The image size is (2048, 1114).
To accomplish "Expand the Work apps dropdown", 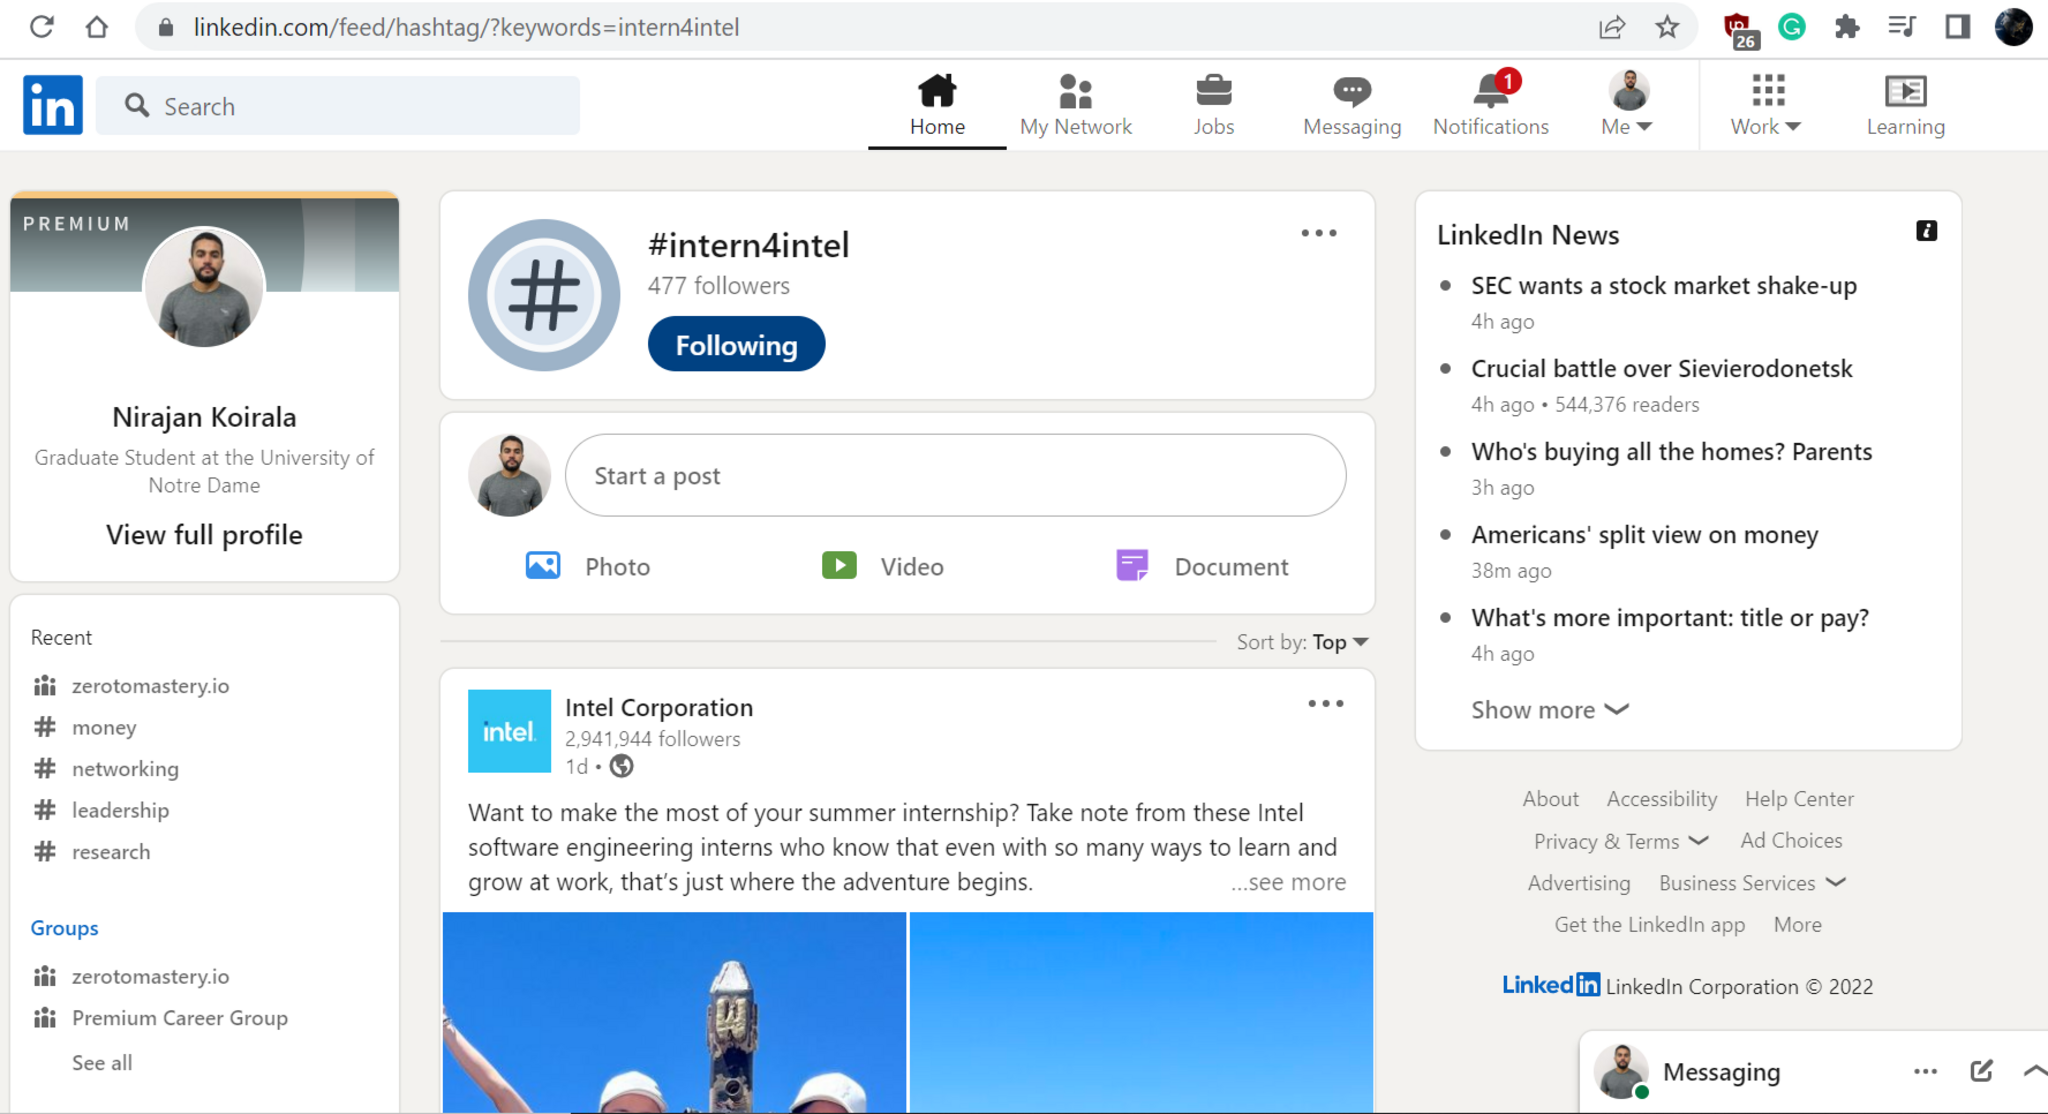I will click(x=1767, y=104).
